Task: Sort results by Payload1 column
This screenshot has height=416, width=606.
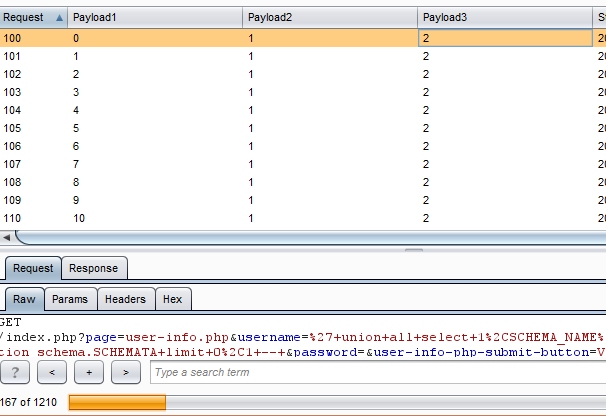Action: tap(155, 17)
